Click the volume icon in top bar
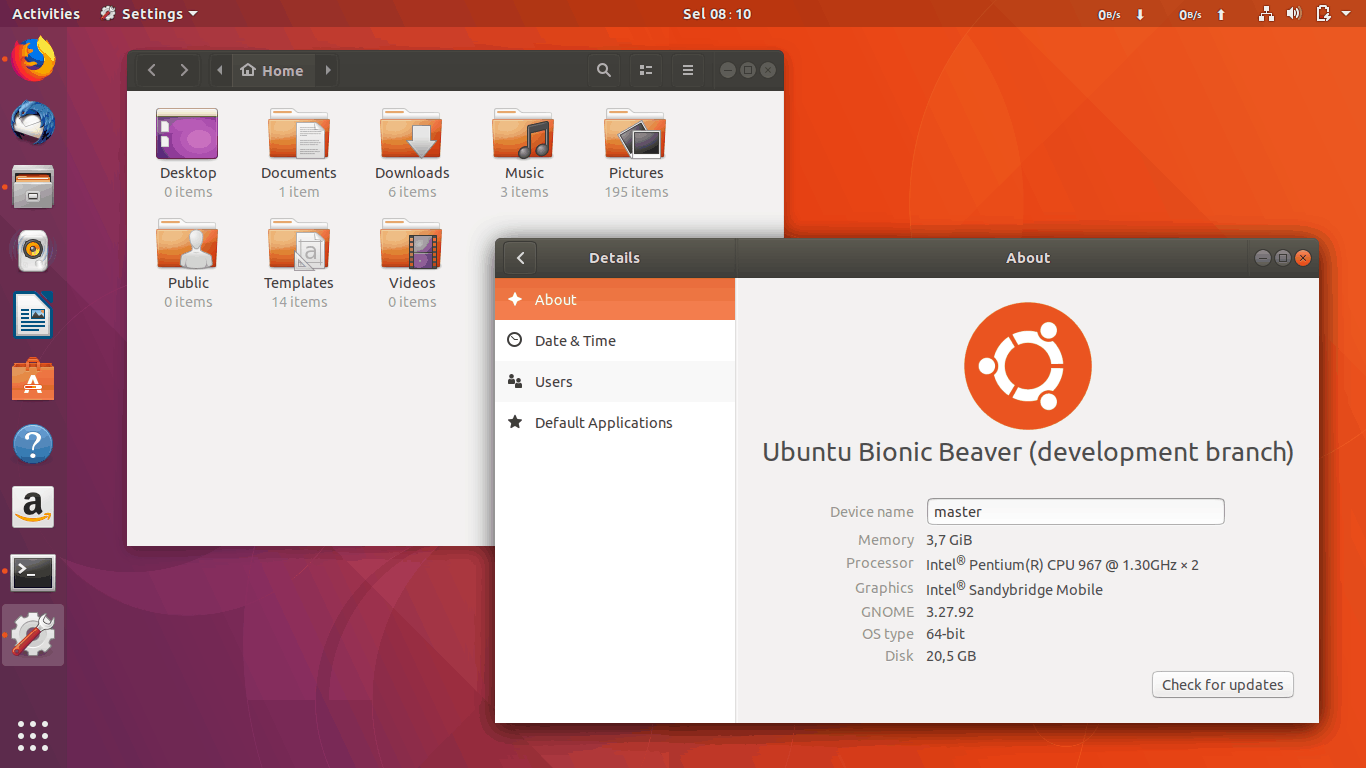Image resolution: width=1366 pixels, height=768 pixels. pos(1294,13)
